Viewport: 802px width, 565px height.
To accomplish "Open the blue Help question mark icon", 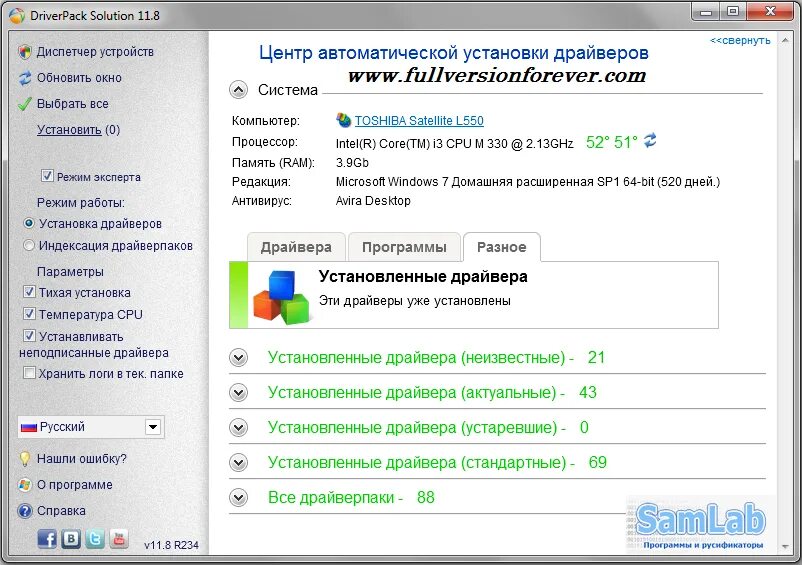I will pos(25,511).
